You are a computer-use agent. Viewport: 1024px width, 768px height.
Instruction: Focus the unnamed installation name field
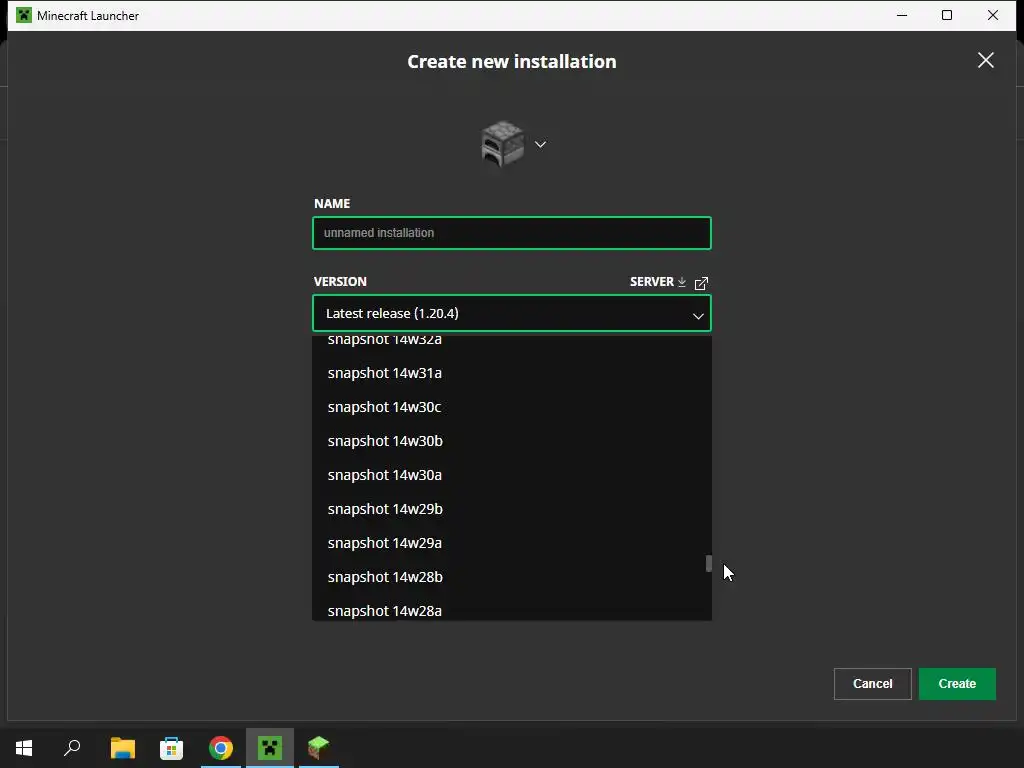coord(511,232)
